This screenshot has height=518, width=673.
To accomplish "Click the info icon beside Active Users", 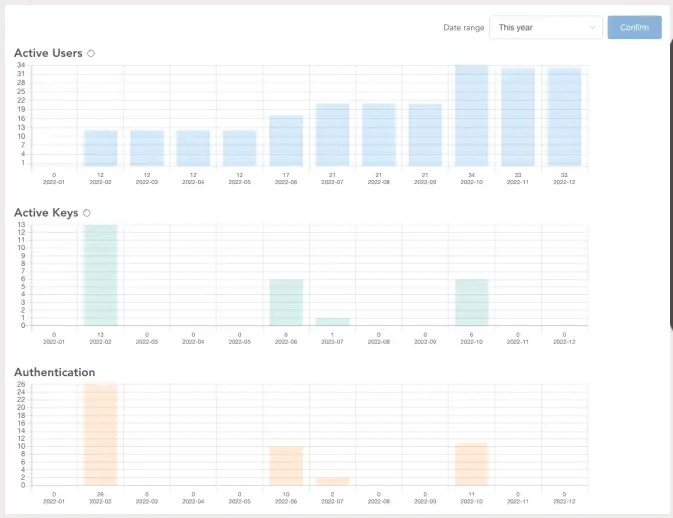I will 91,53.
